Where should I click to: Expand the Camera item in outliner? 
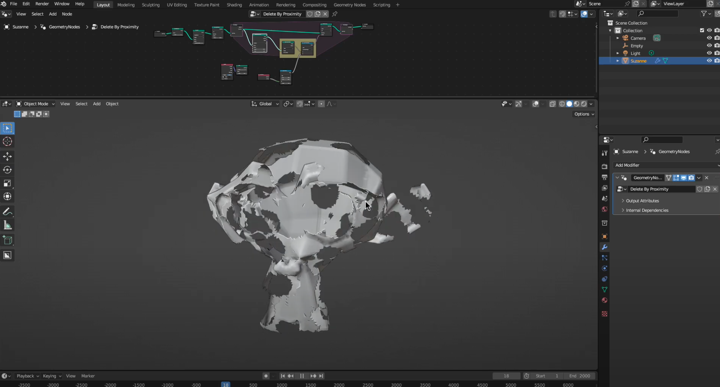pyautogui.click(x=618, y=38)
